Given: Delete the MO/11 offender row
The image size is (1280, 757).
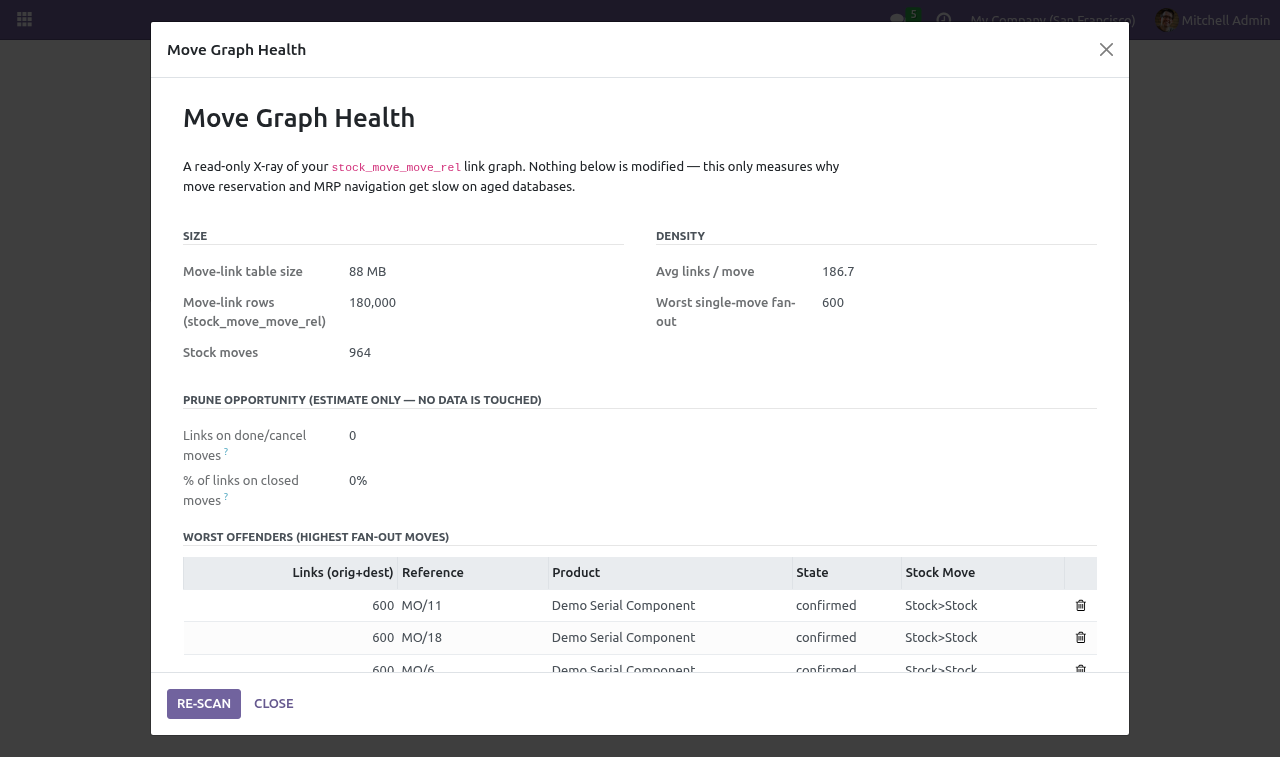Looking at the screenshot, I should pyautogui.click(x=1080, y=606).
